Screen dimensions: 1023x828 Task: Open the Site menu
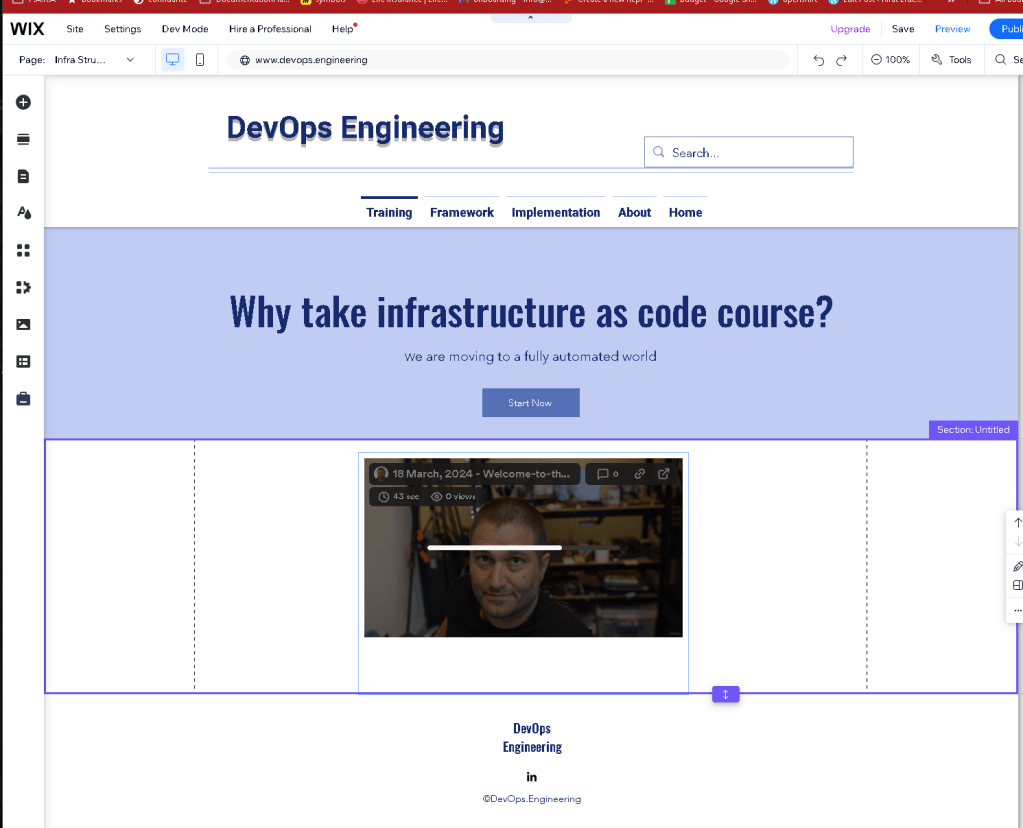click(x=75, y=29)
